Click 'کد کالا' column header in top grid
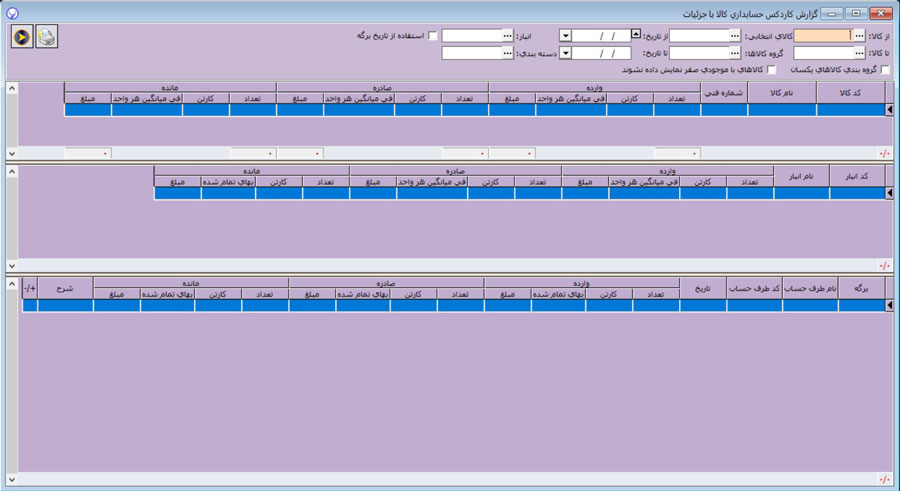 pyautogui.click(x=850, y=93)
